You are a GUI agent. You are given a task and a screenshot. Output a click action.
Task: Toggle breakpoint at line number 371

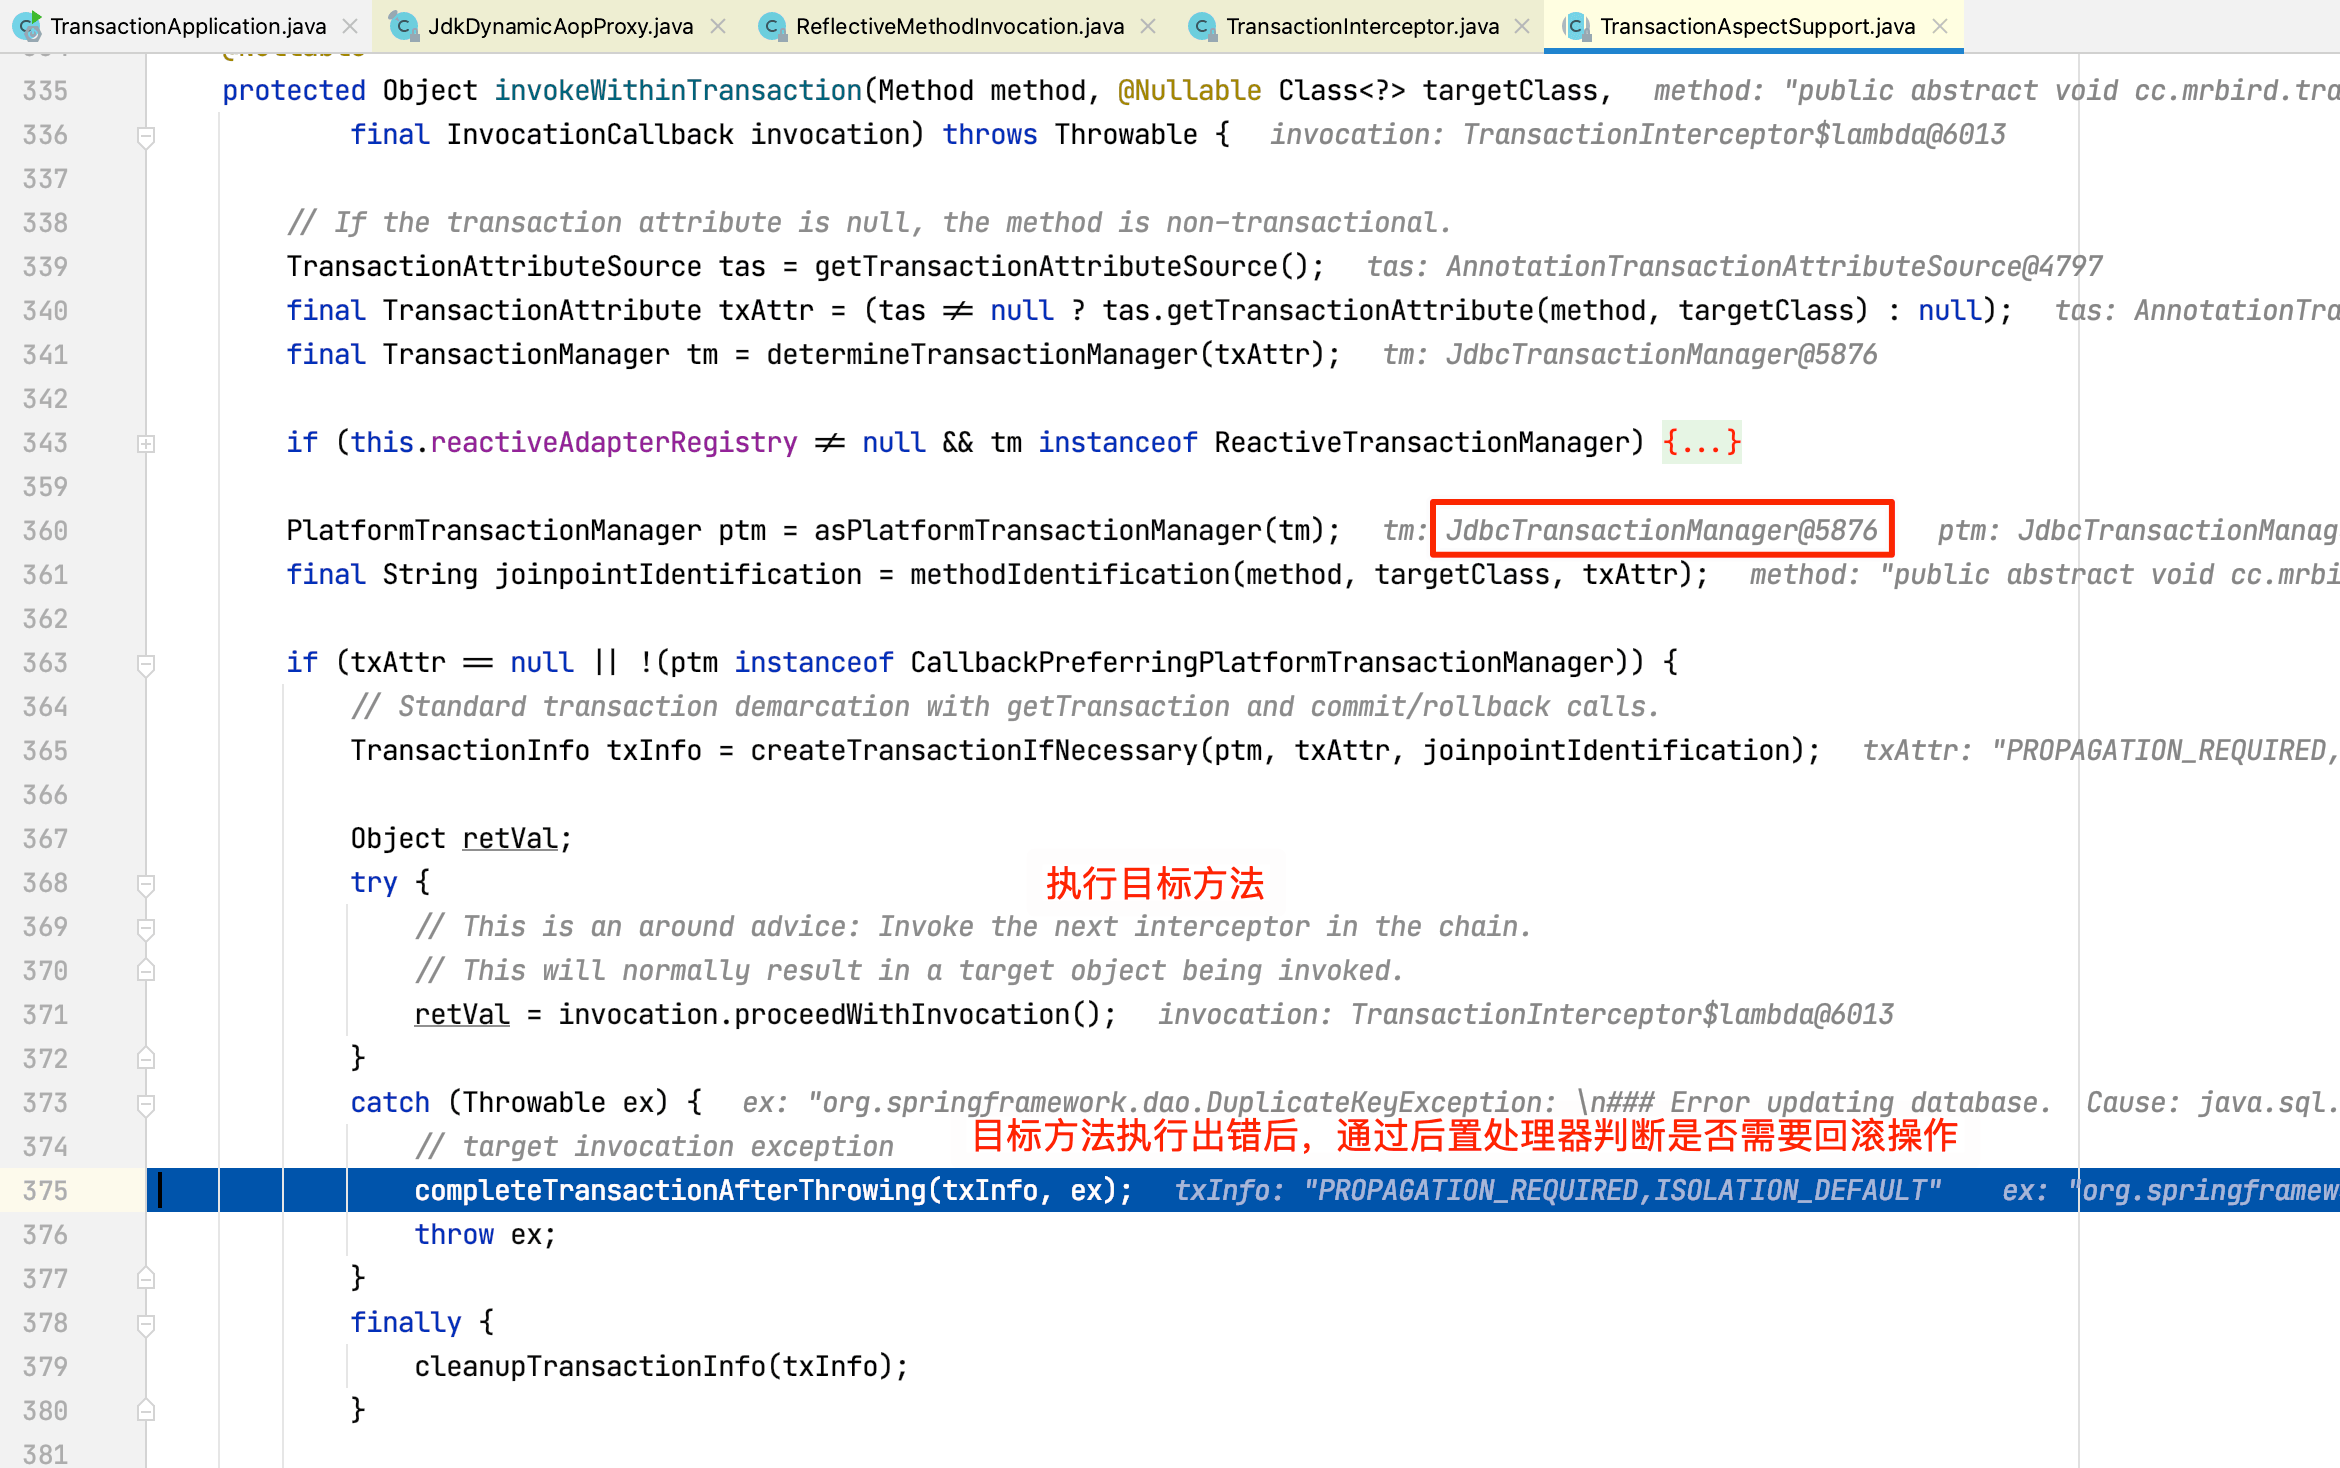tap(46, 1015)
